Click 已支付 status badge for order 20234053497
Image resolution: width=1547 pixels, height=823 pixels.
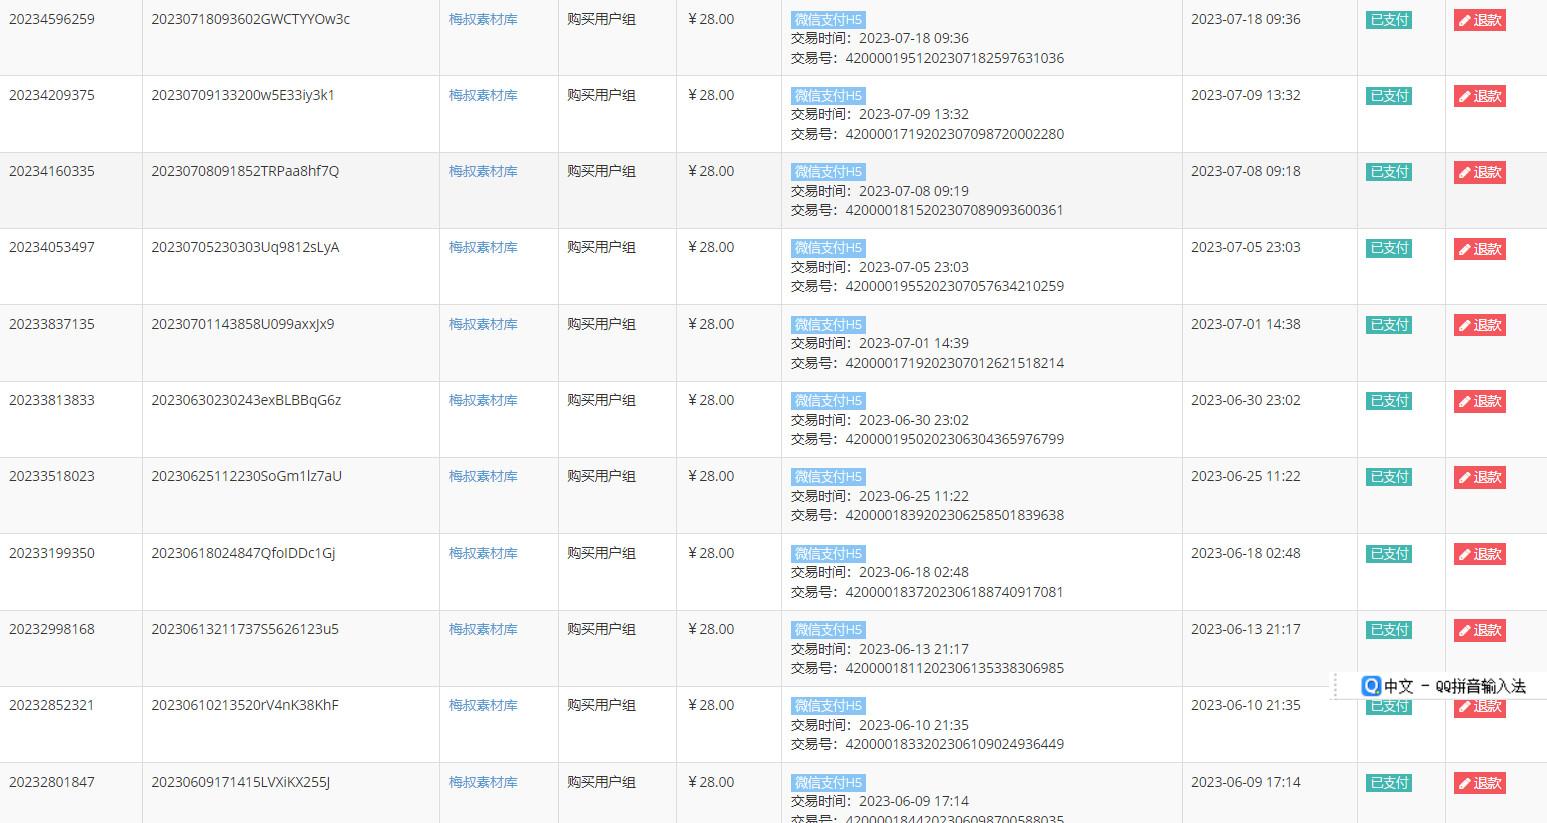click(x=1389, y=248)
